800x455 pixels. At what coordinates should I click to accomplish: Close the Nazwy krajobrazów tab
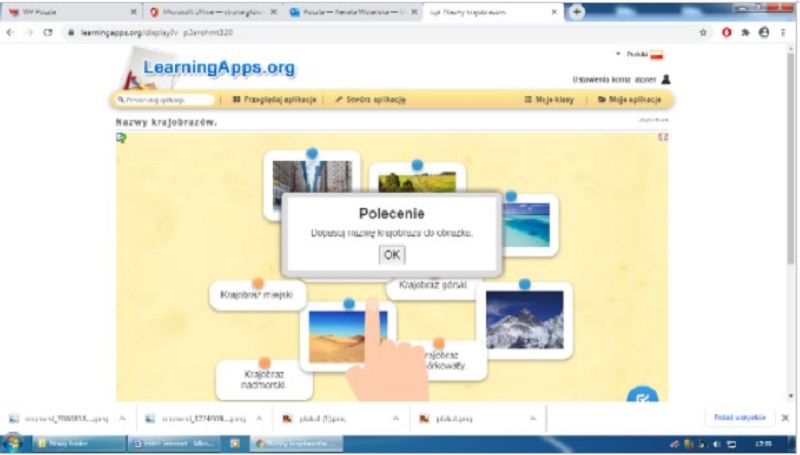click(x=554, y=12)
